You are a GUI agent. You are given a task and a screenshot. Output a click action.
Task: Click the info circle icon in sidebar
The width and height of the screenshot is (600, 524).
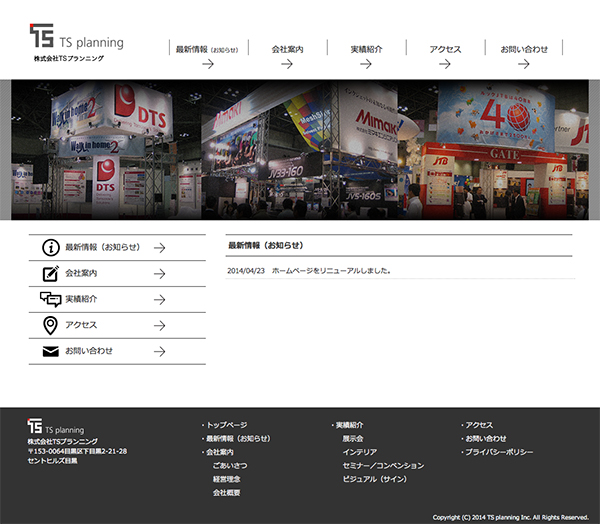[51, 247]
